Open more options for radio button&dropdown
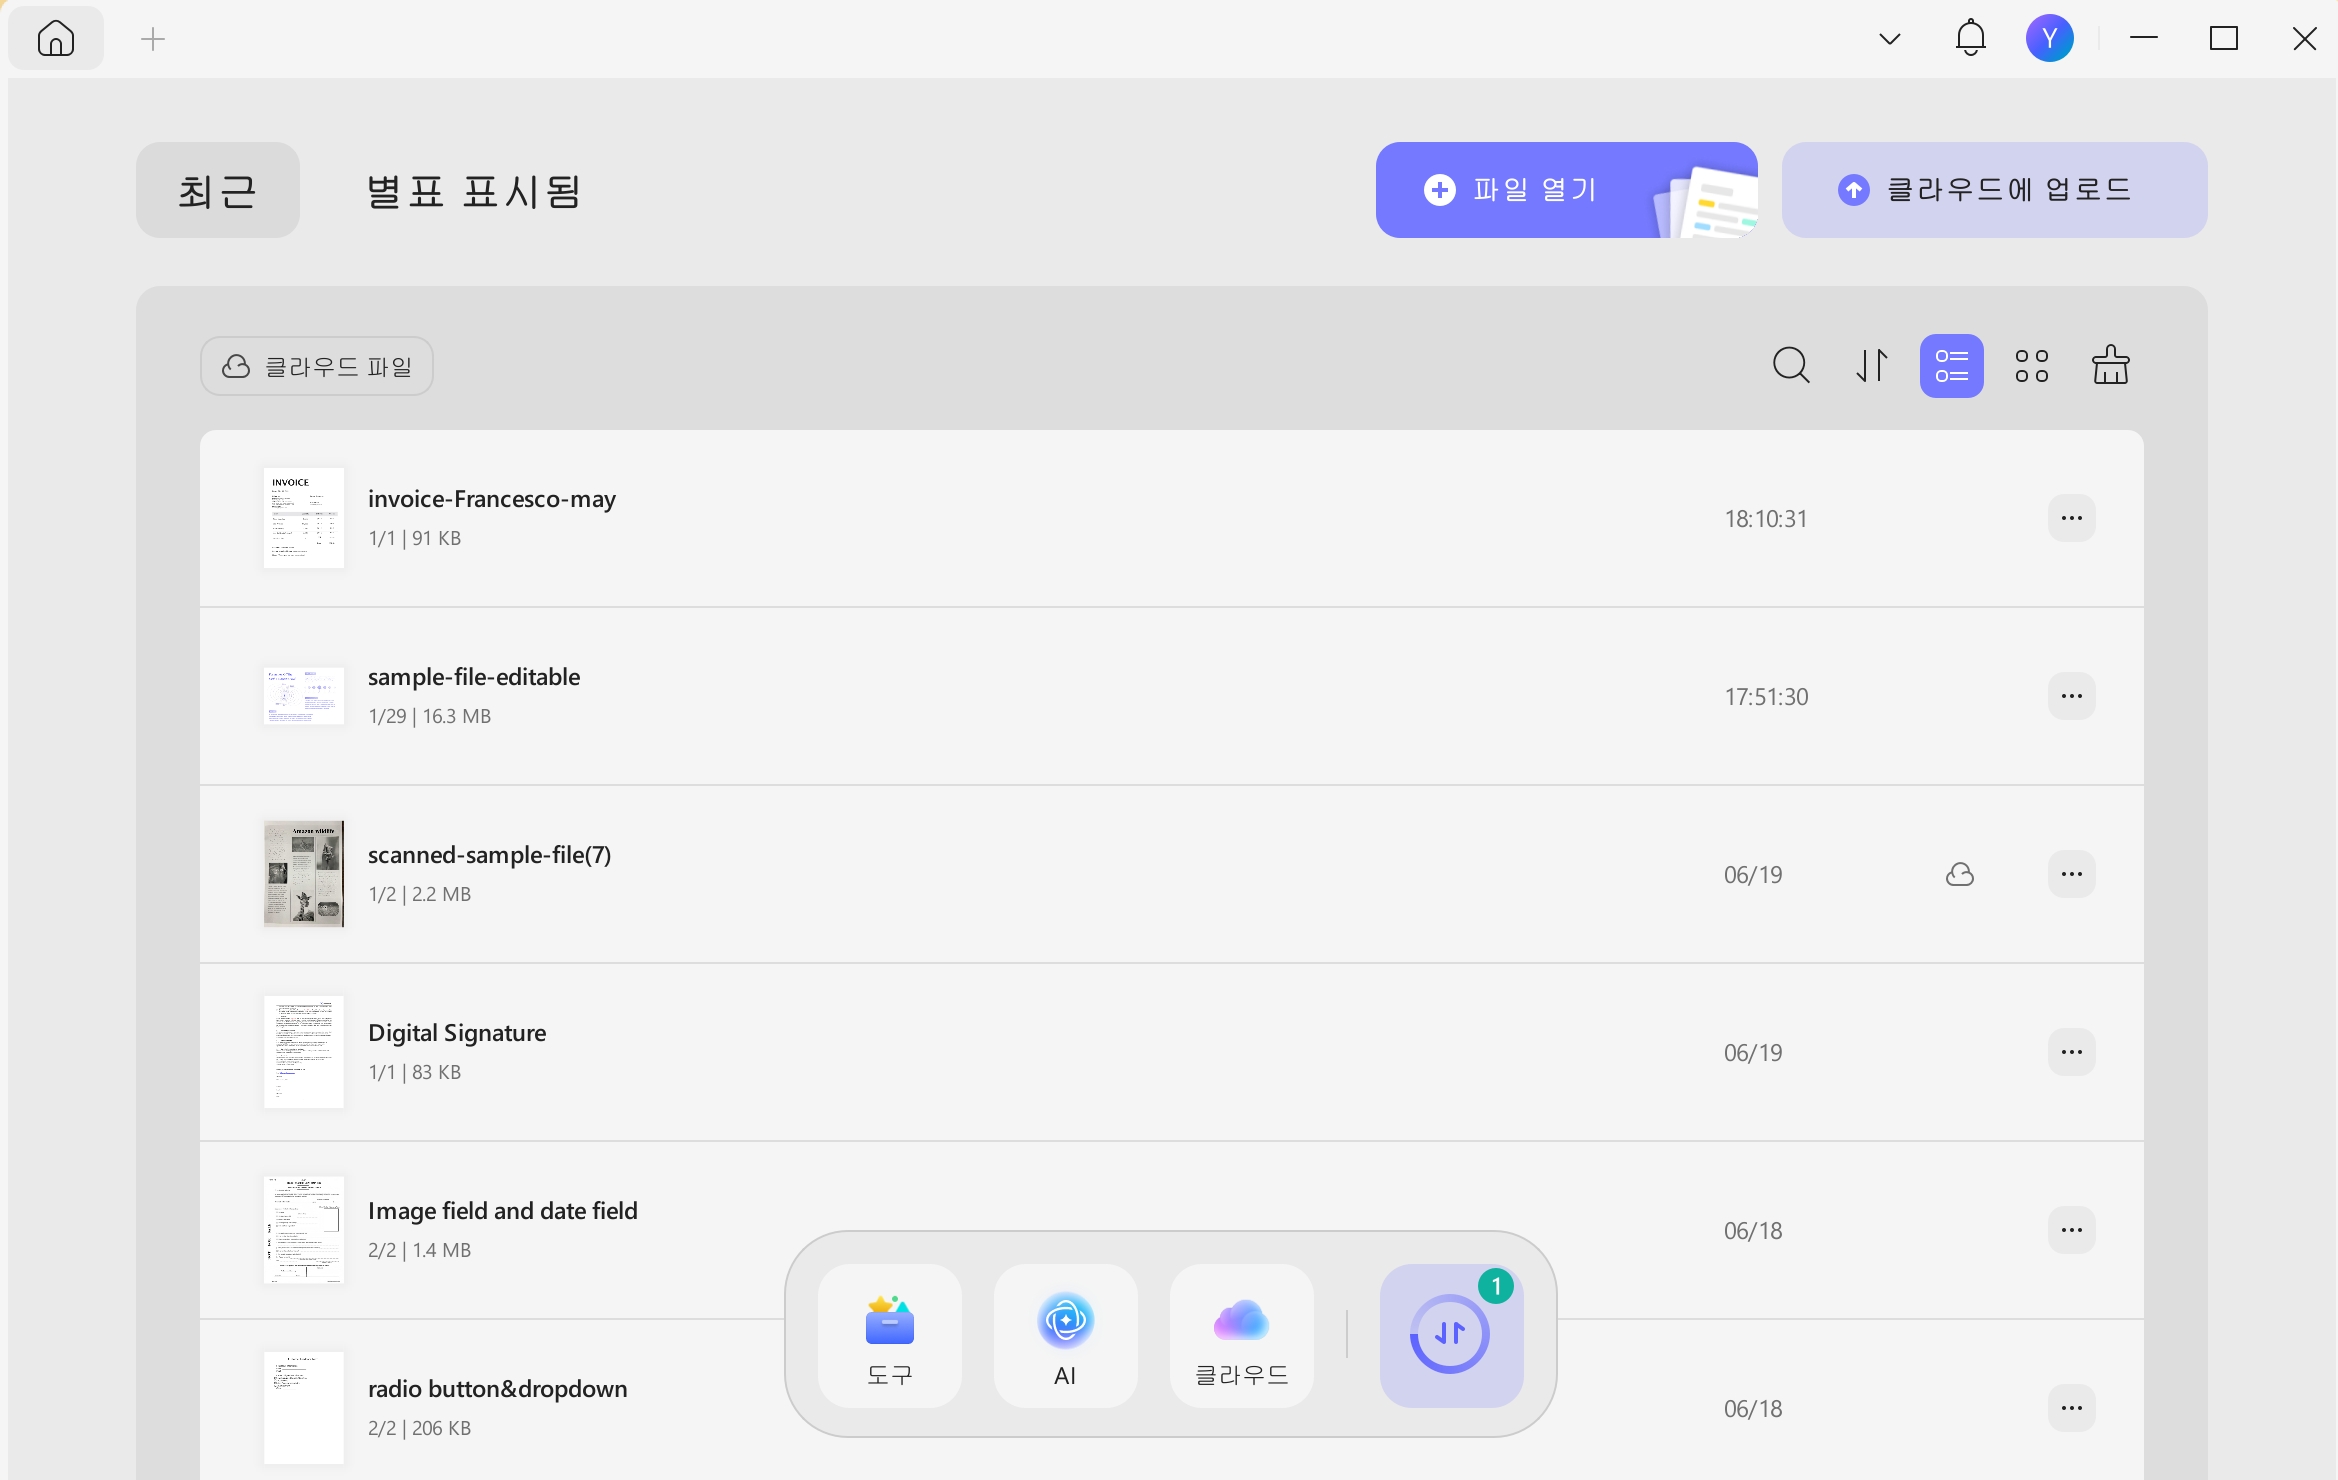Screen dimensions: 2338x1480 click(2071, 1408)
